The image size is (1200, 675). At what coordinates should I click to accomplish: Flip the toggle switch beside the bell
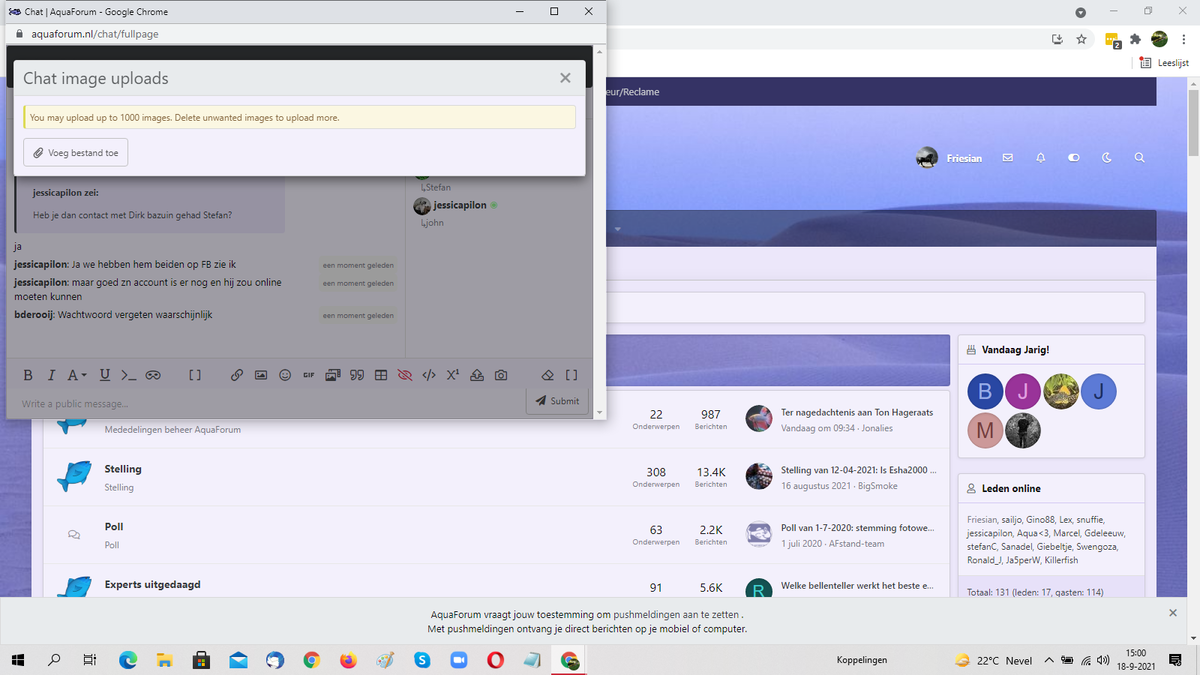point(1074,158)
